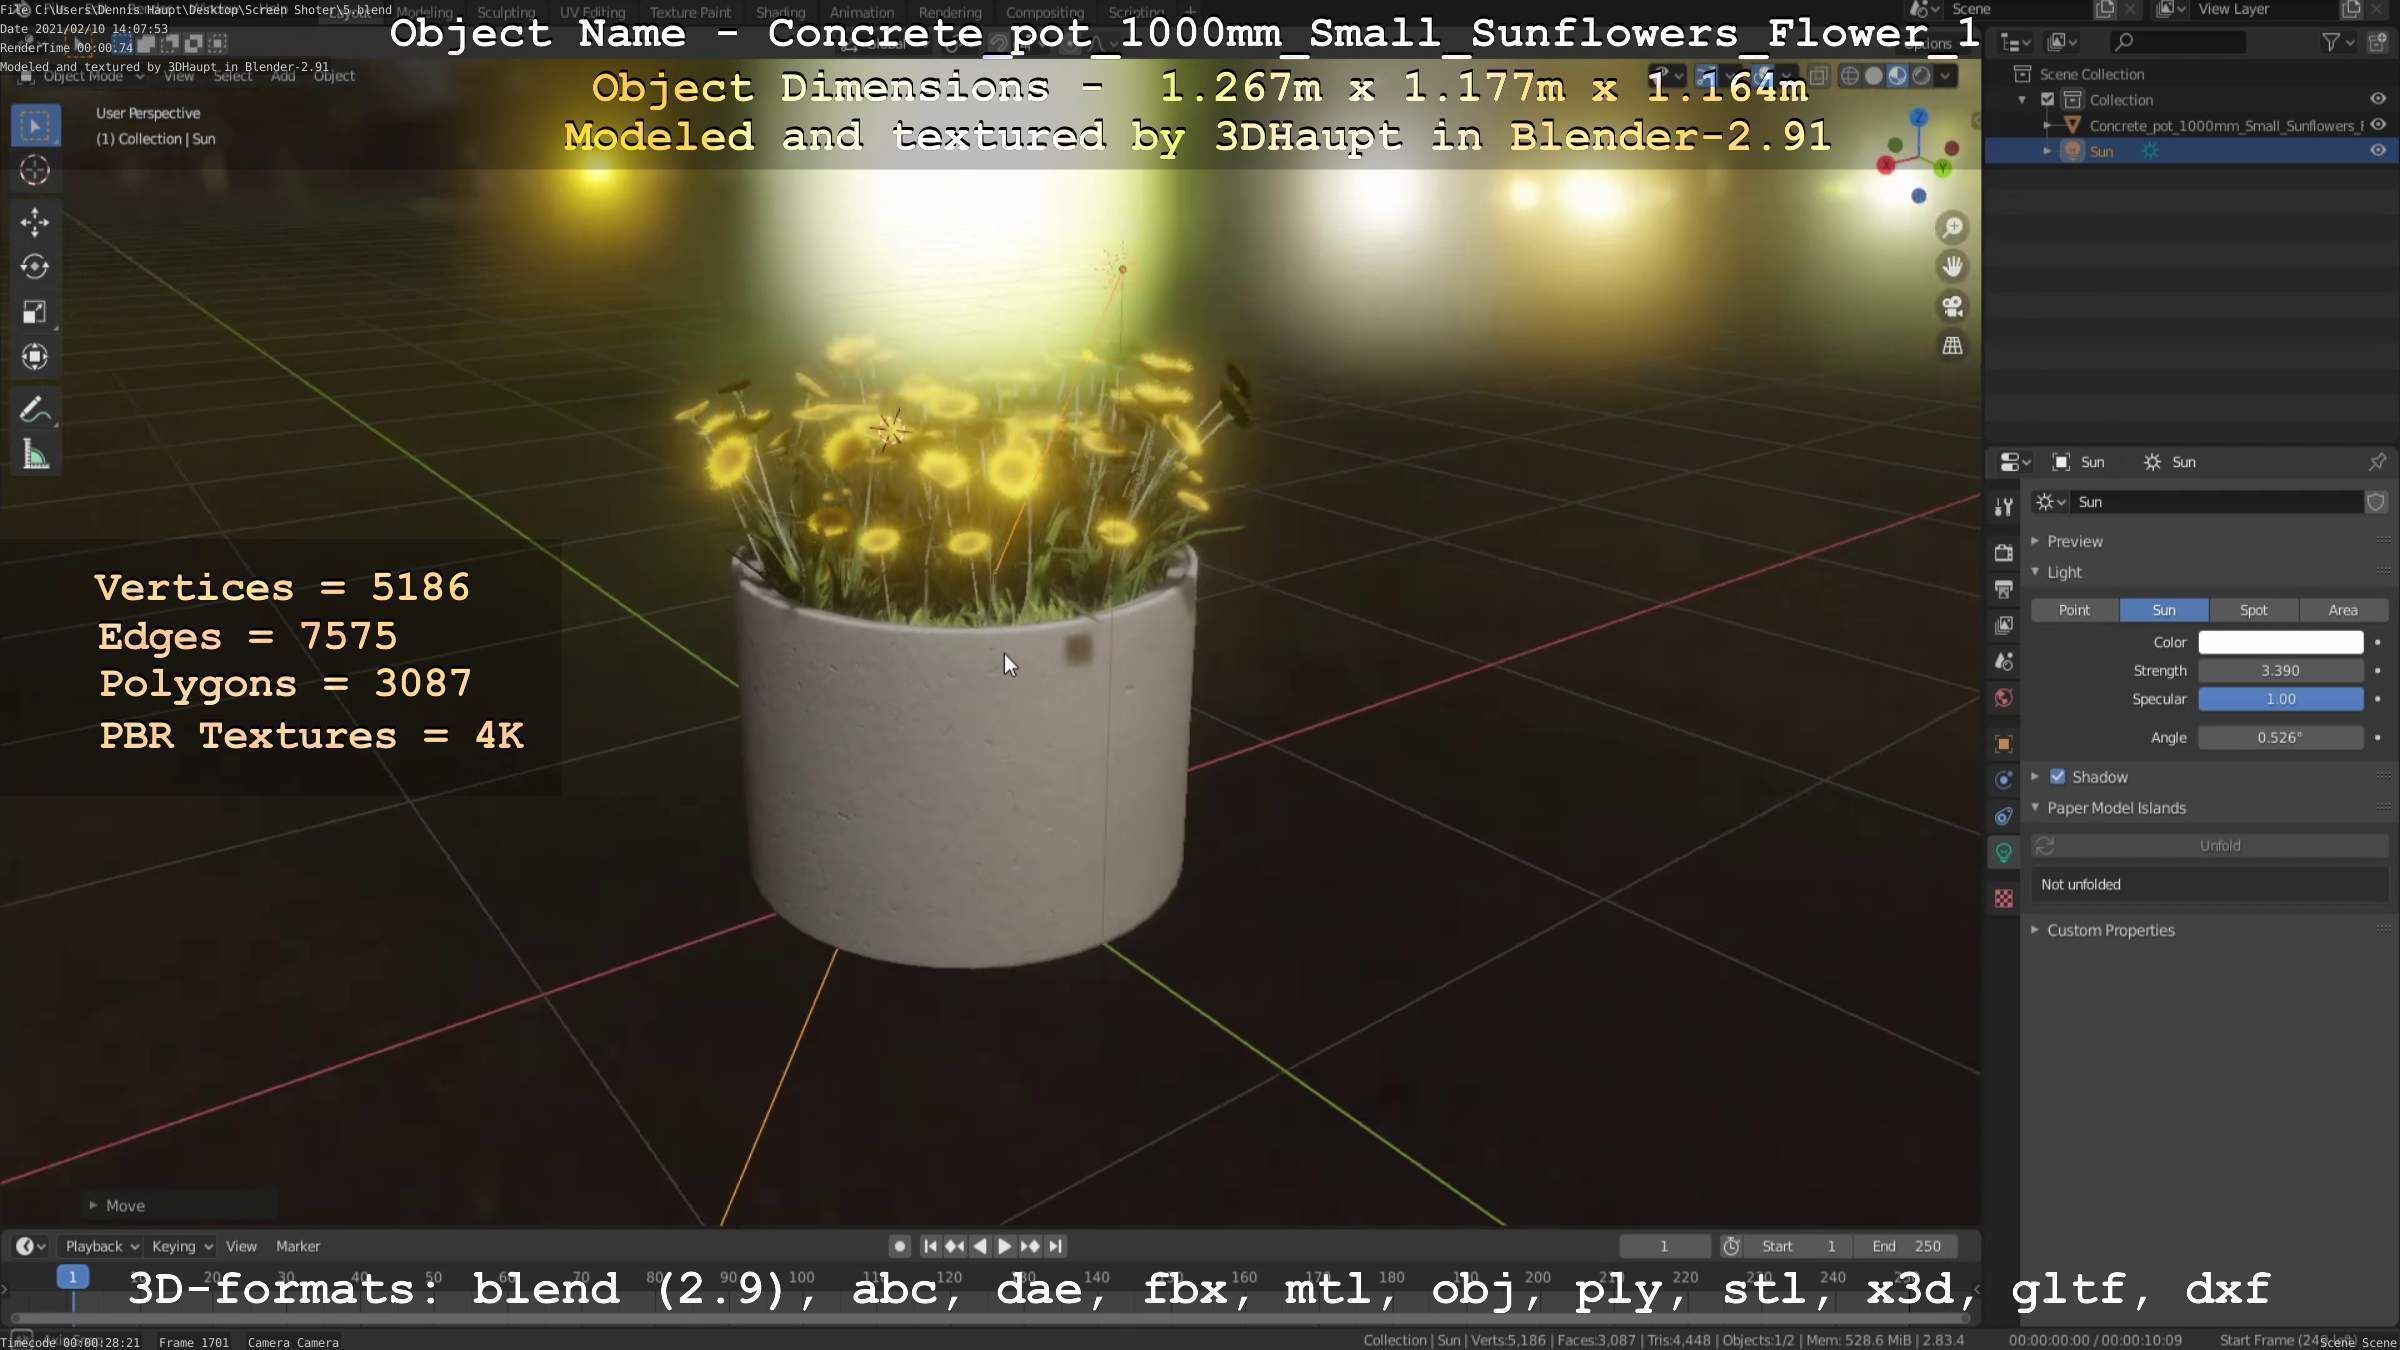Image resolution: width=2400 pixels, height=1350 pixels.
Task: Select the Rotate tool
Action: click(x=35, y=267)
